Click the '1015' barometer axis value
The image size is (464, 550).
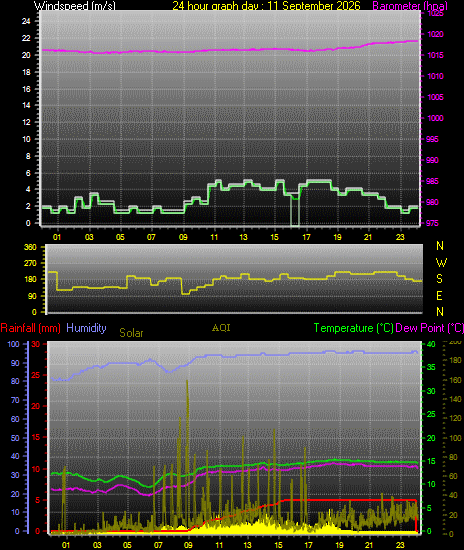[435, 55]
